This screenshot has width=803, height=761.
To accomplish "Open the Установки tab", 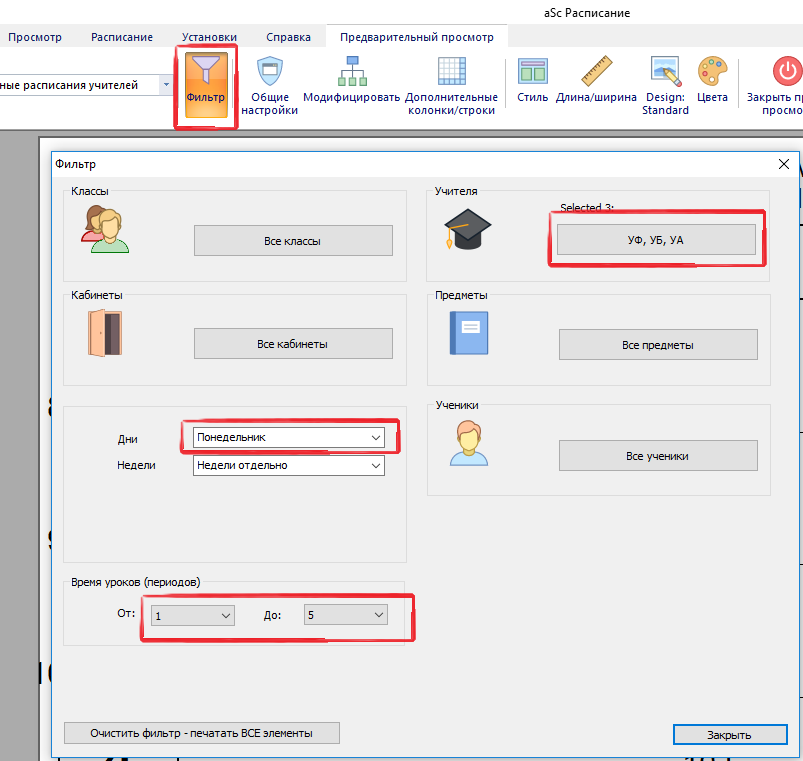I will pos(210,37).
